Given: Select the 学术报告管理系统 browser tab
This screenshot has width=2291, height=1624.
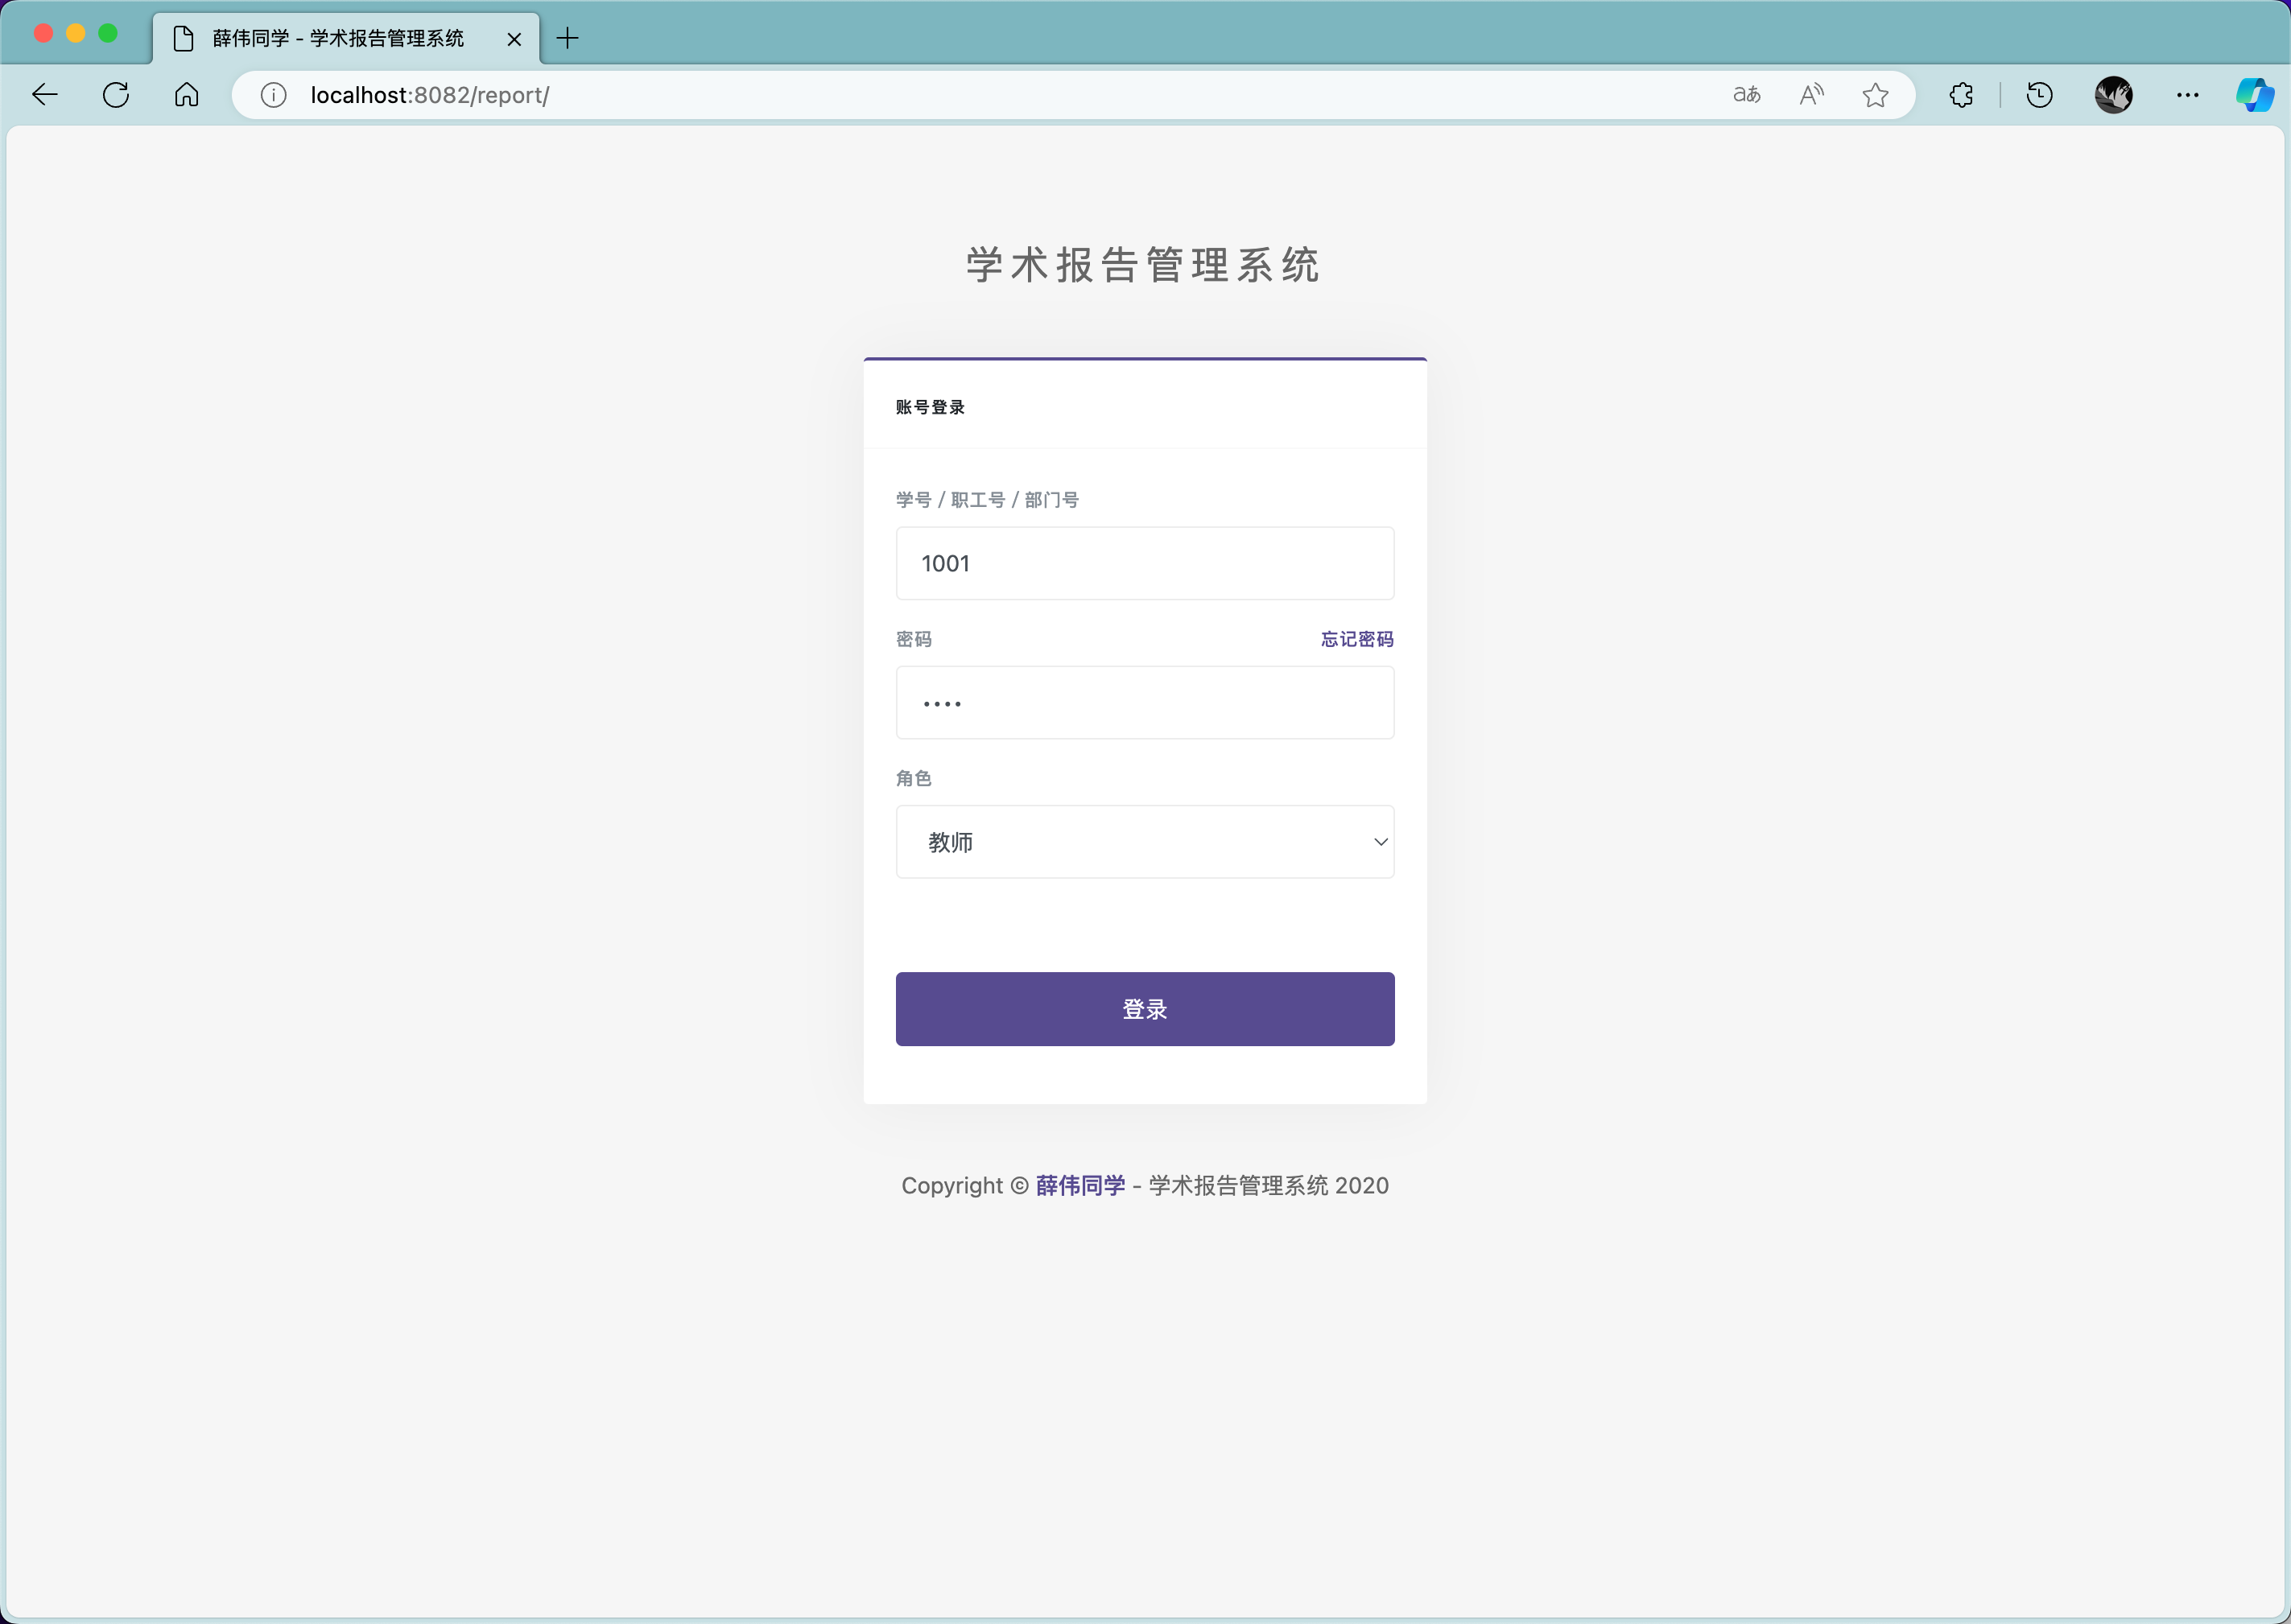Looking at the screenshot, I should click(x=337, y=38).
